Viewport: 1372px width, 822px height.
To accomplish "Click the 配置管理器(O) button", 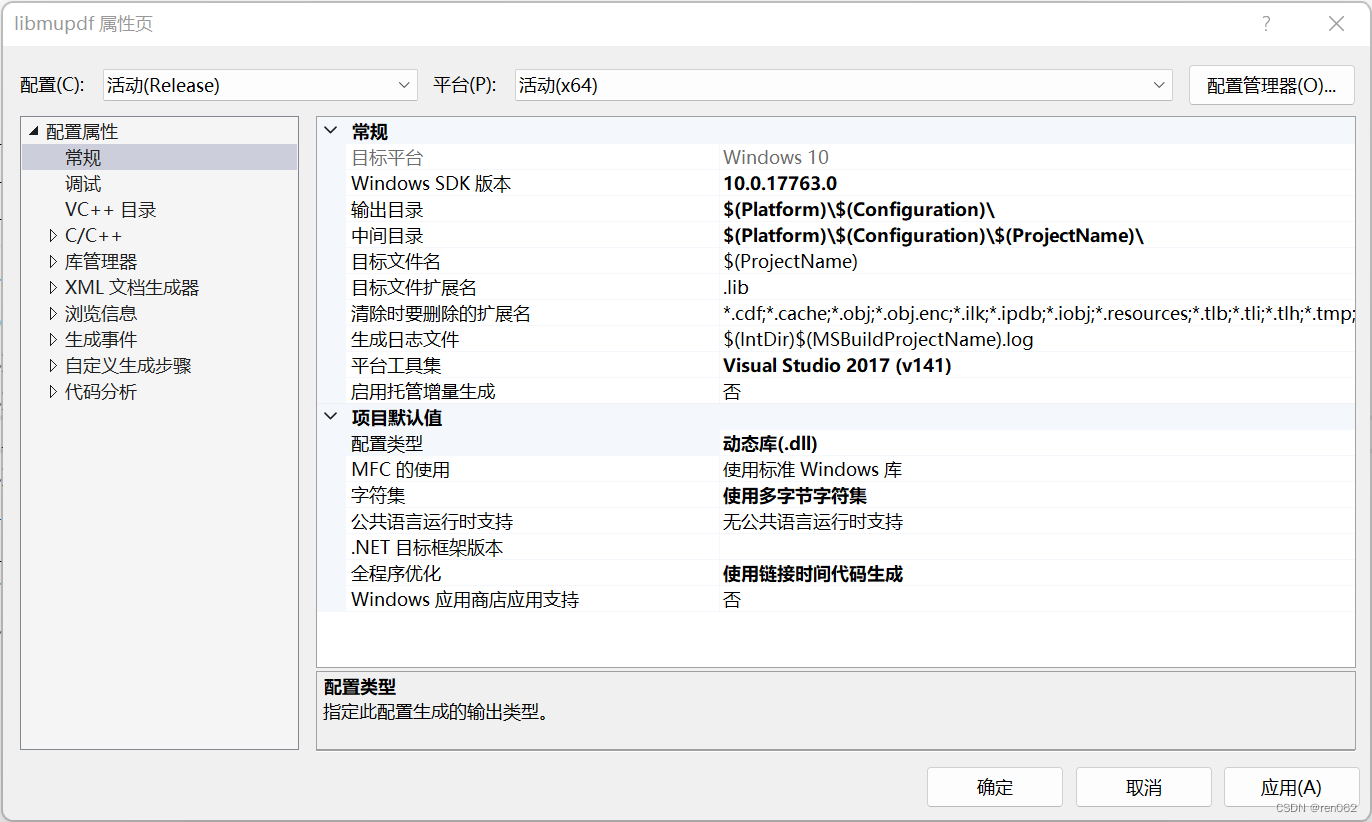I will (1271, 85).
